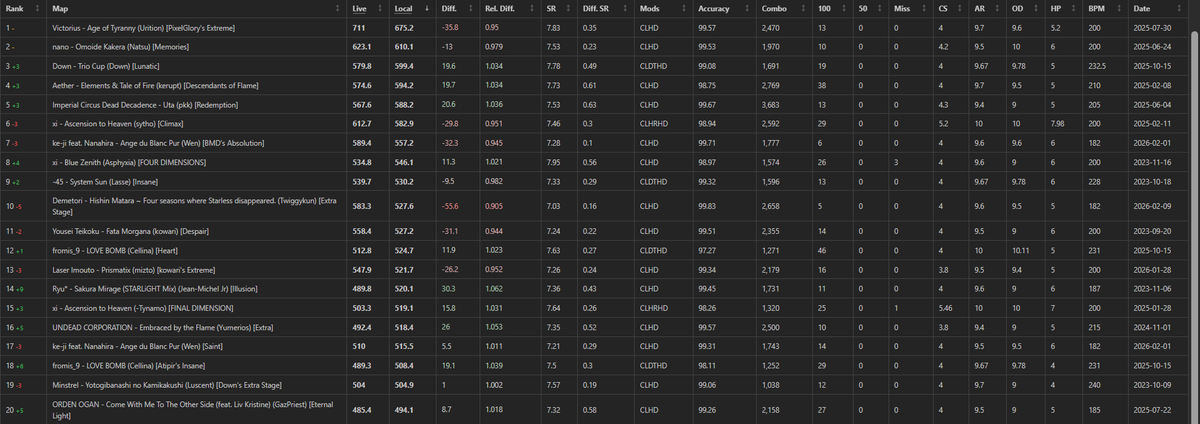Sort by the 50 count column icon
This screenshot has width=1200, height=424.
click(882, 10)
